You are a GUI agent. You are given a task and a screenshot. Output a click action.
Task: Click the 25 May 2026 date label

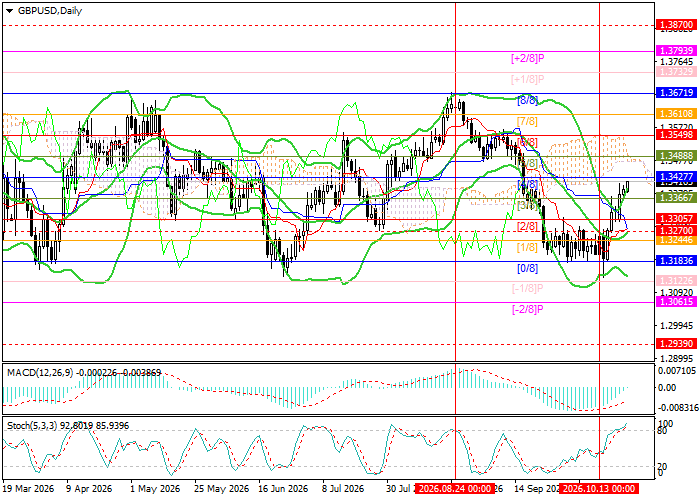click(x=221, y=489)
